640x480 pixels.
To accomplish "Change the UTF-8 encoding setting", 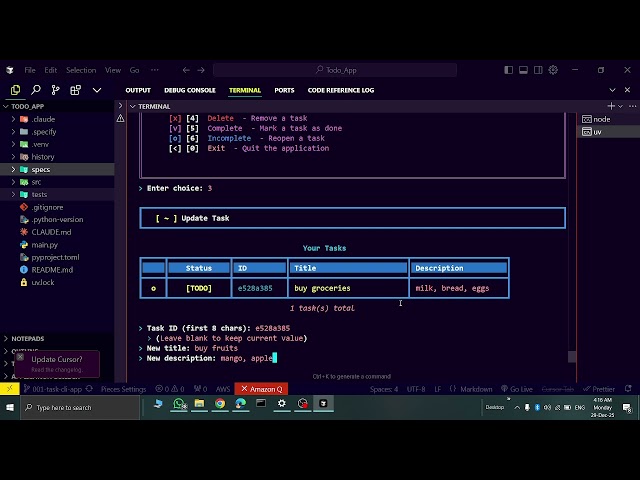I will tap(416, 389).
